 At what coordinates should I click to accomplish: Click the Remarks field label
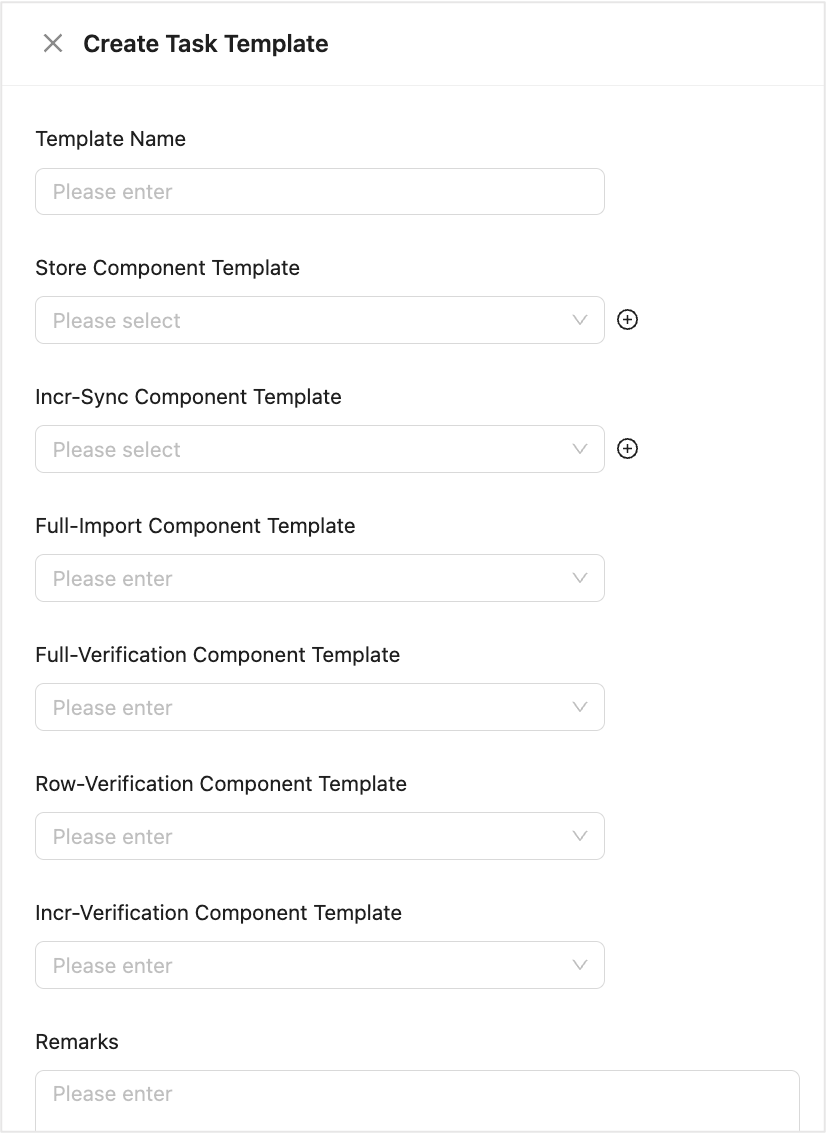(x=77, y=1042)
